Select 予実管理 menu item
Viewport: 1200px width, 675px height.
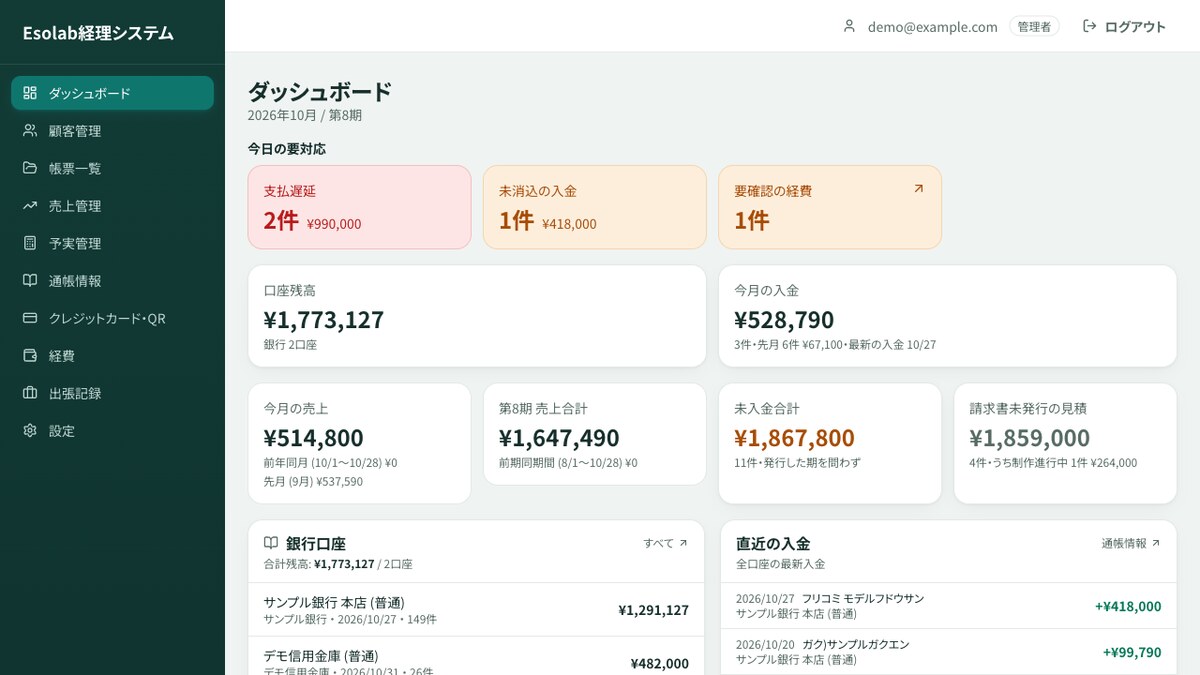(112, 243)
